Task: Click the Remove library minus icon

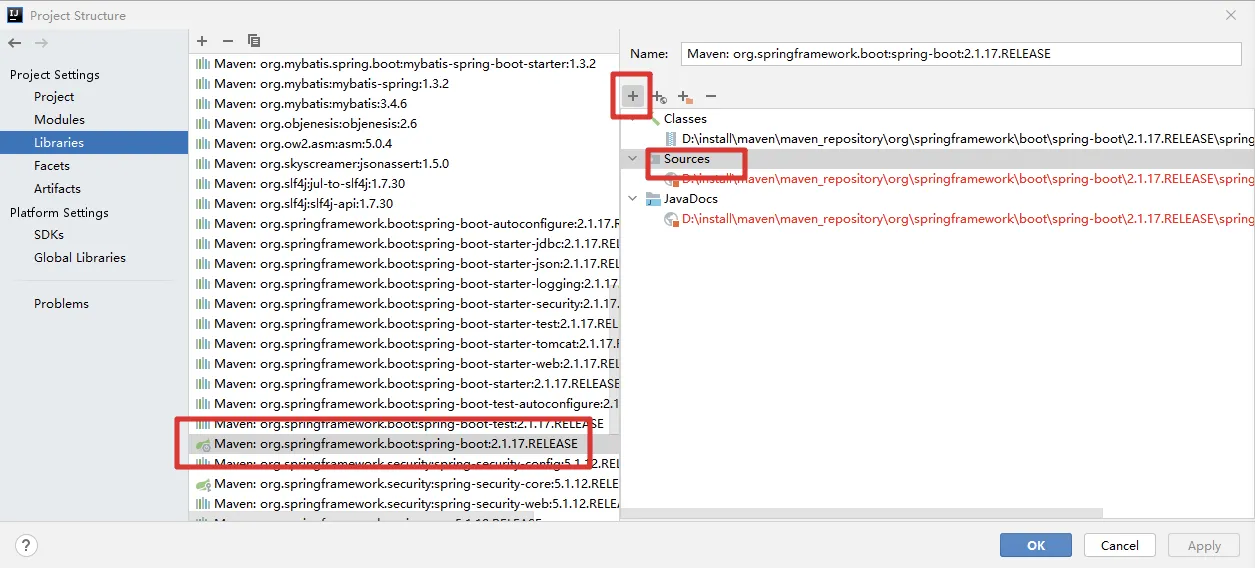Action: coord(228,41)
